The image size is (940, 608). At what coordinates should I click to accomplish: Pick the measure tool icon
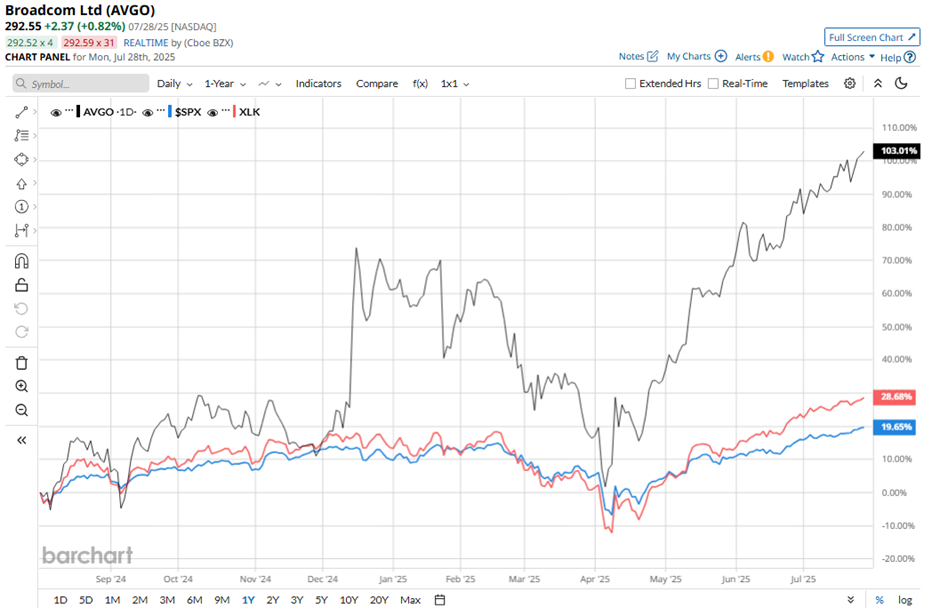[x=22, y=230]
